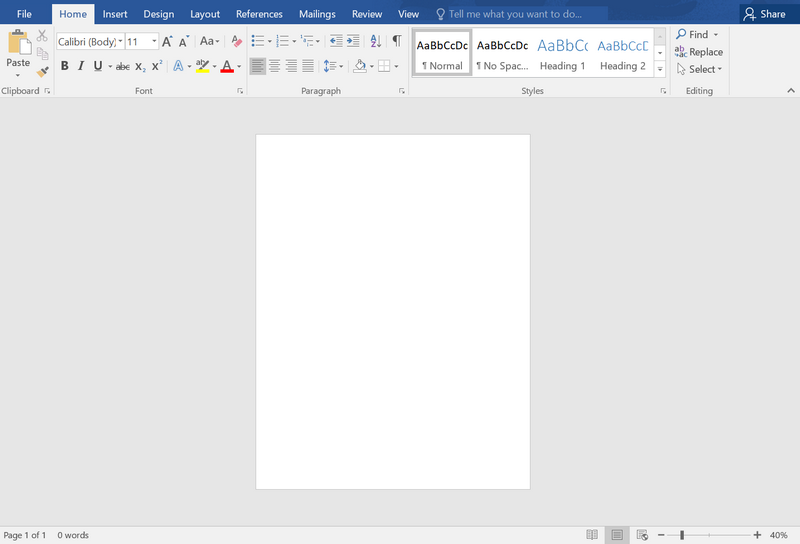Screen dimensions: 800x544
Task: Switch to the Mailings tab
Action: pos(317,14)
